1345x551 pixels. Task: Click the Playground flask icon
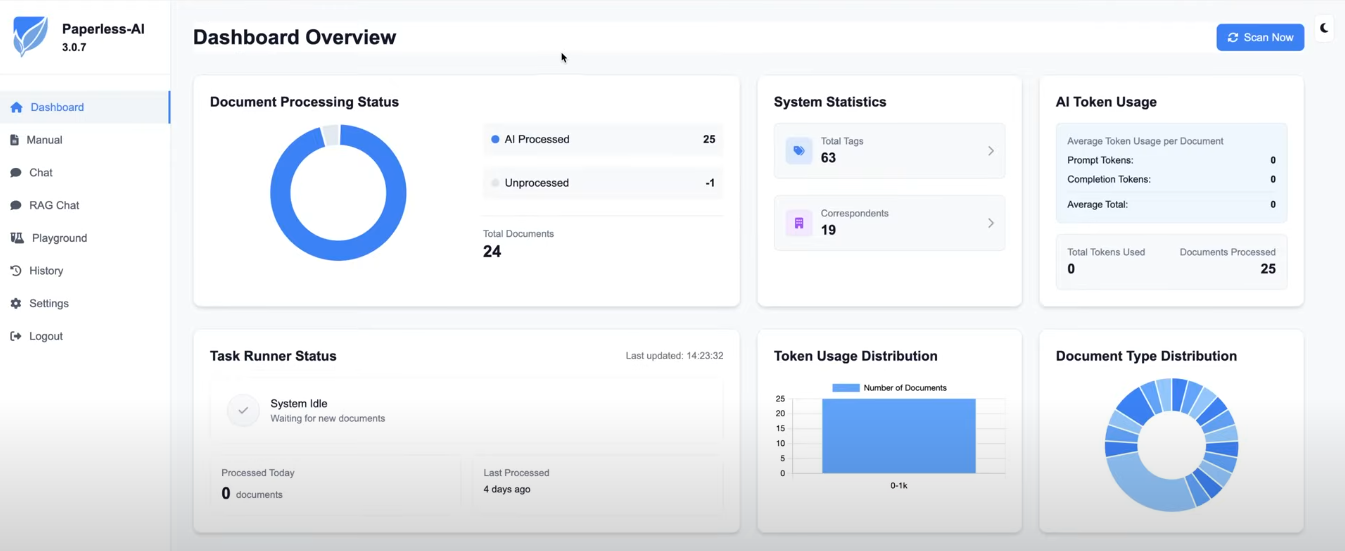[17, 238]
